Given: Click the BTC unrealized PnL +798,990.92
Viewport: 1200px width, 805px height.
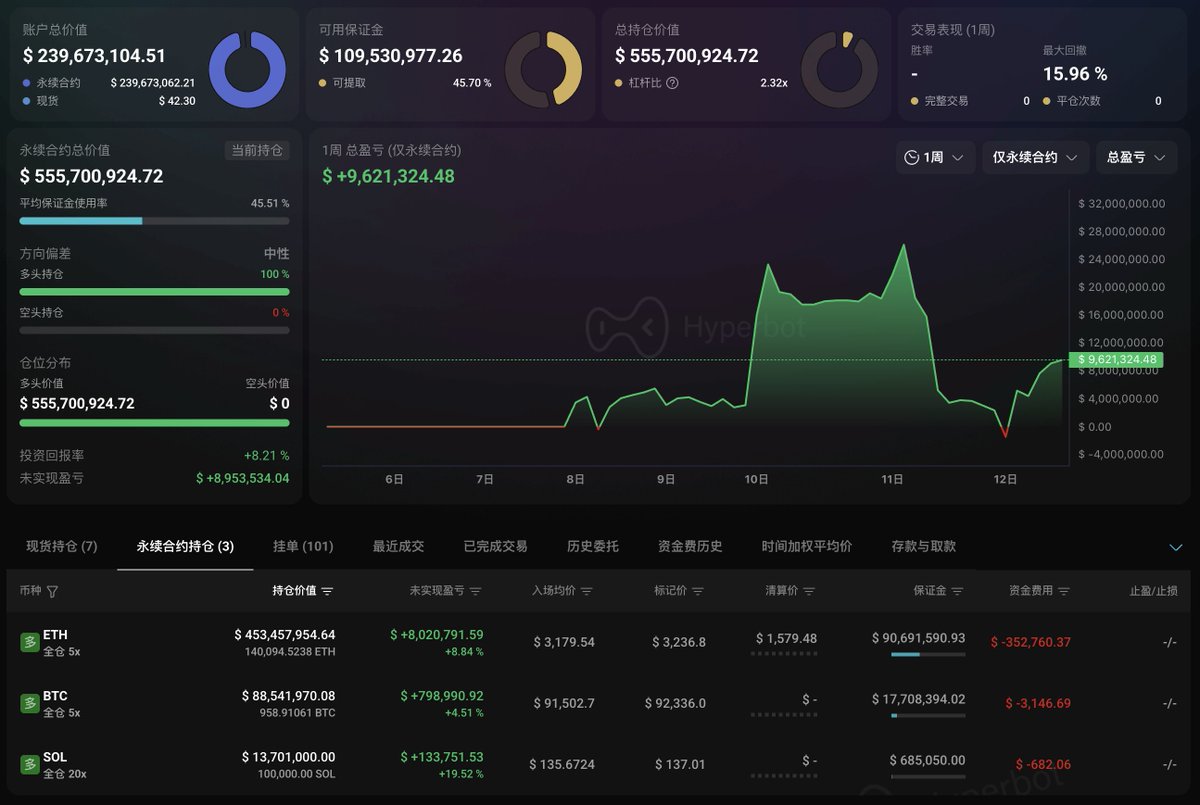Looking at the screenshot, I should coord(441,696).
